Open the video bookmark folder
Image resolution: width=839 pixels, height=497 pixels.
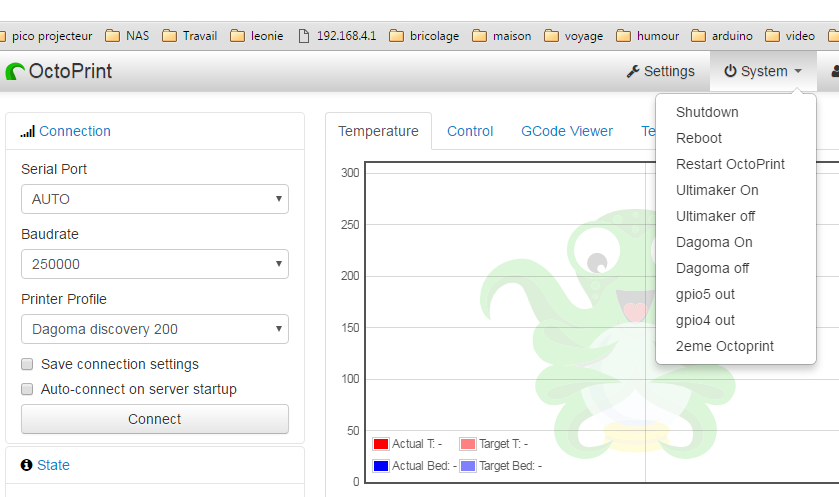[790, 36]
